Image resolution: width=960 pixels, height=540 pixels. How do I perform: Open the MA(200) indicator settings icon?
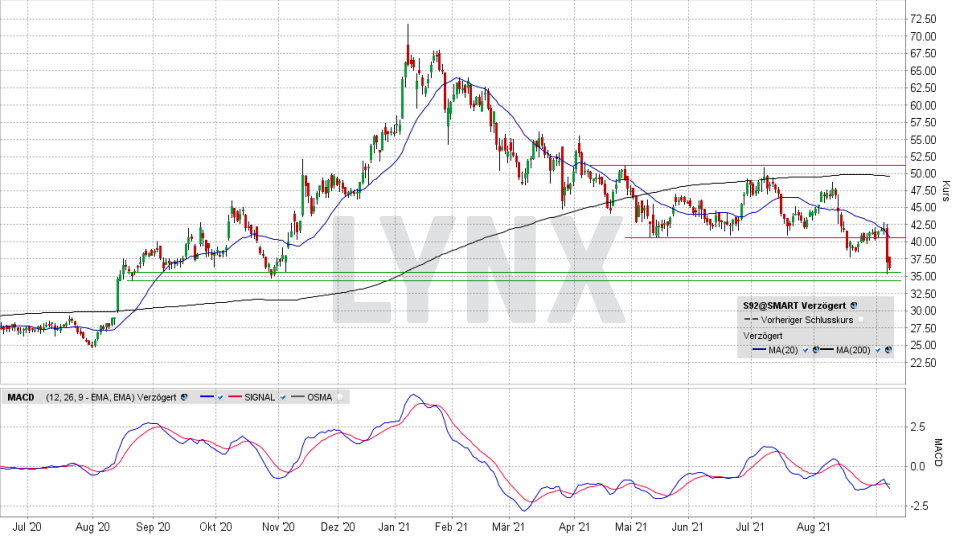pos(888,350)
